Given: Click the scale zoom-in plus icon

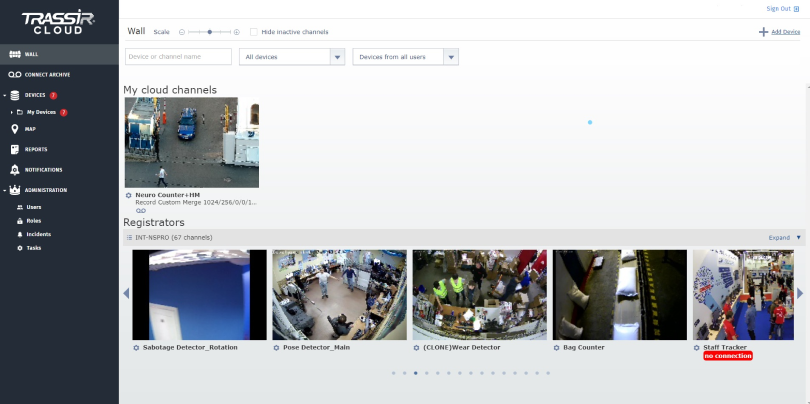Looking at the screenshot, I should pos(237,32).
